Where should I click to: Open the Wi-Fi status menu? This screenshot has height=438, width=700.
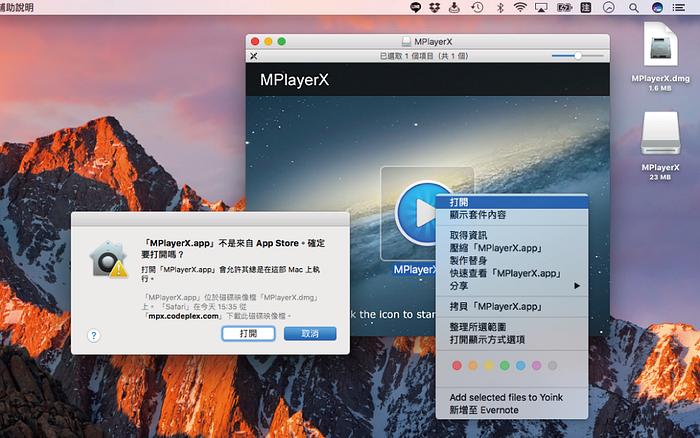point(520,7)
